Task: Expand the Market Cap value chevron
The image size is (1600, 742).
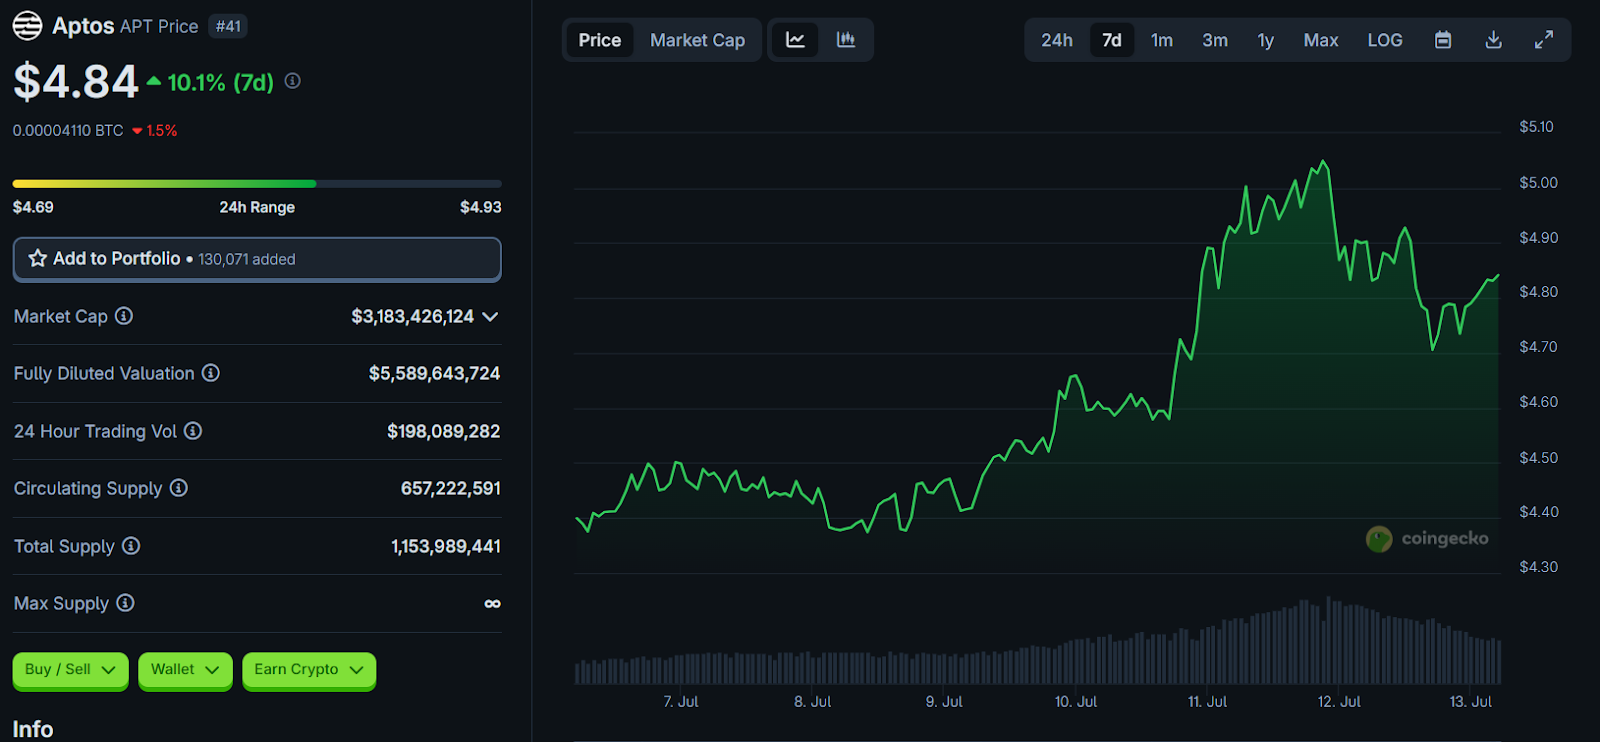Action: point(490,317)
